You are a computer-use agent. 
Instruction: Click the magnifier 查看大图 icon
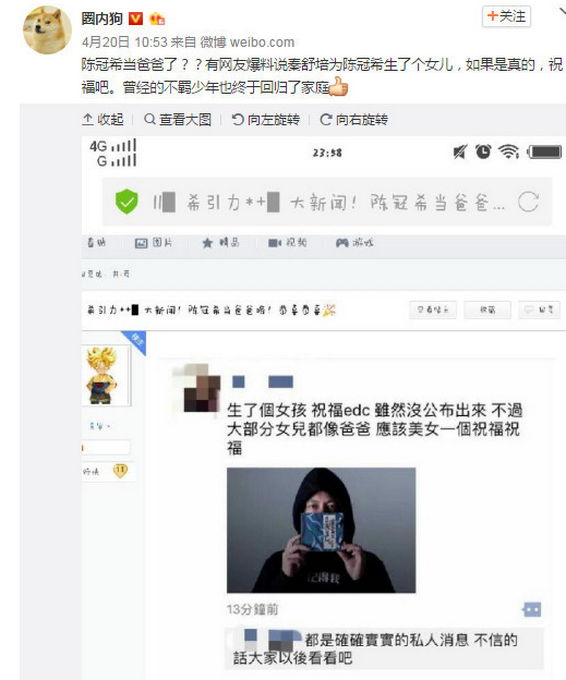150,119
